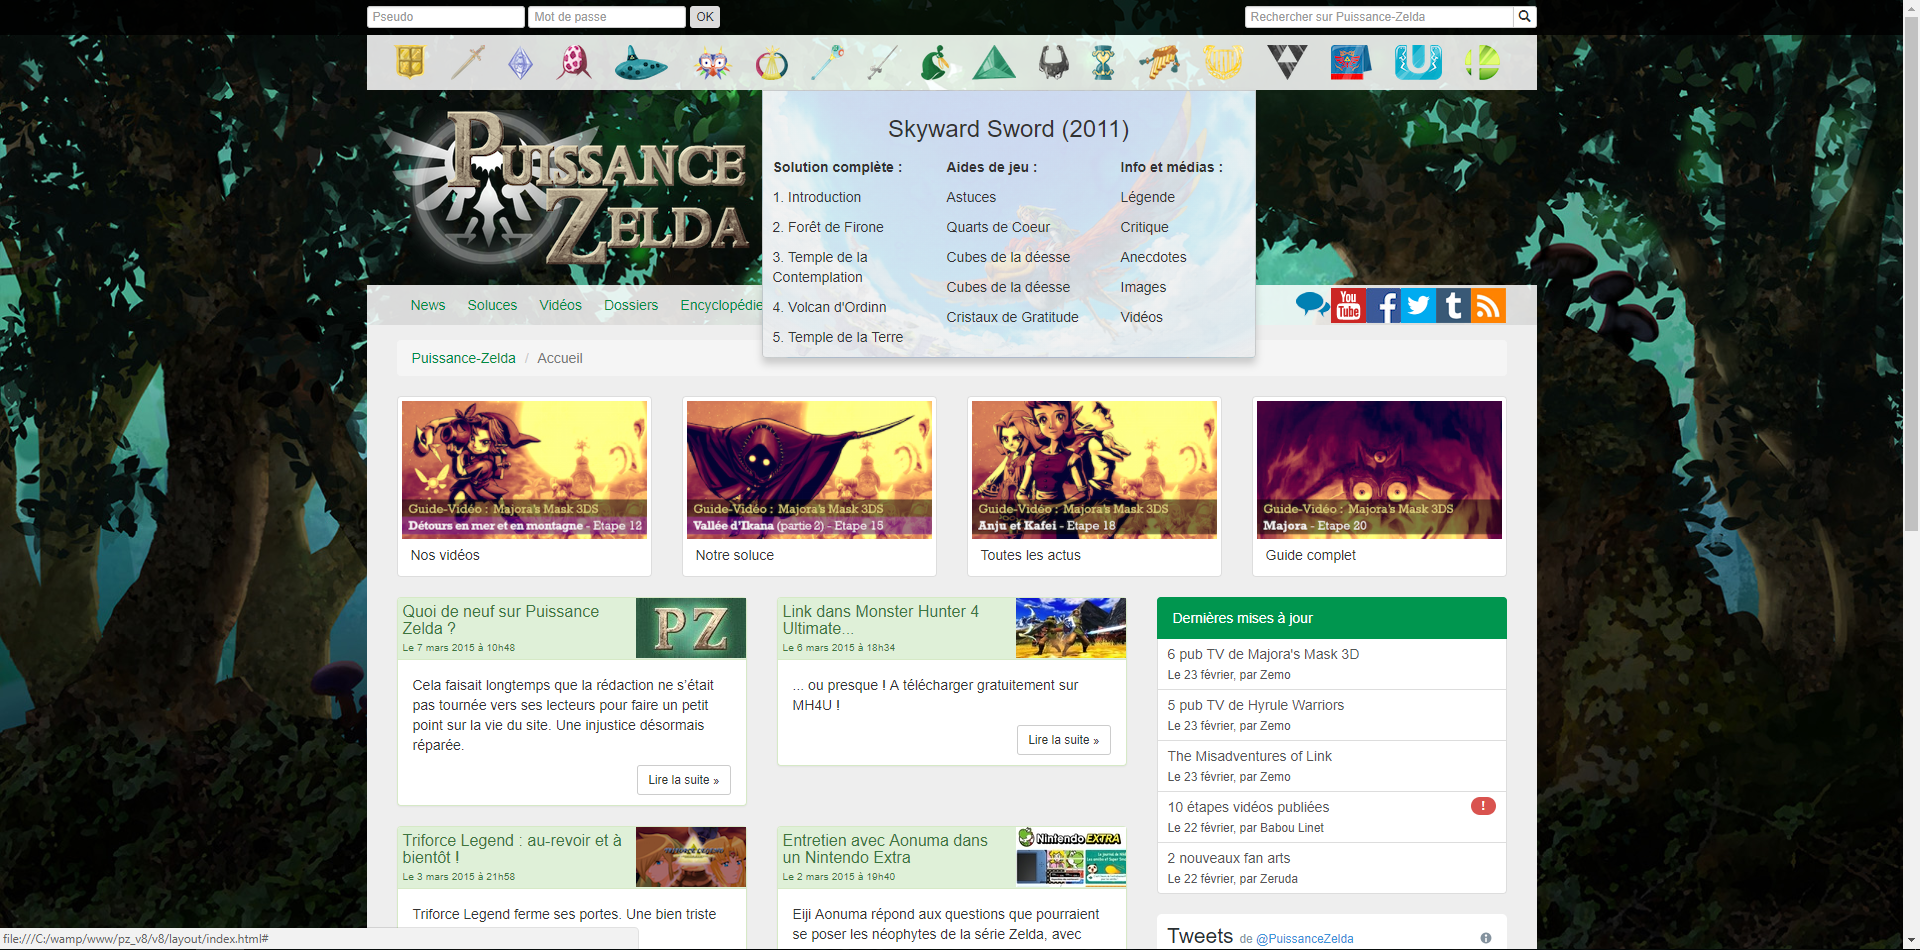
Task: Select '3. Temple de la Contemplation' entry
Action: [820, 267]
